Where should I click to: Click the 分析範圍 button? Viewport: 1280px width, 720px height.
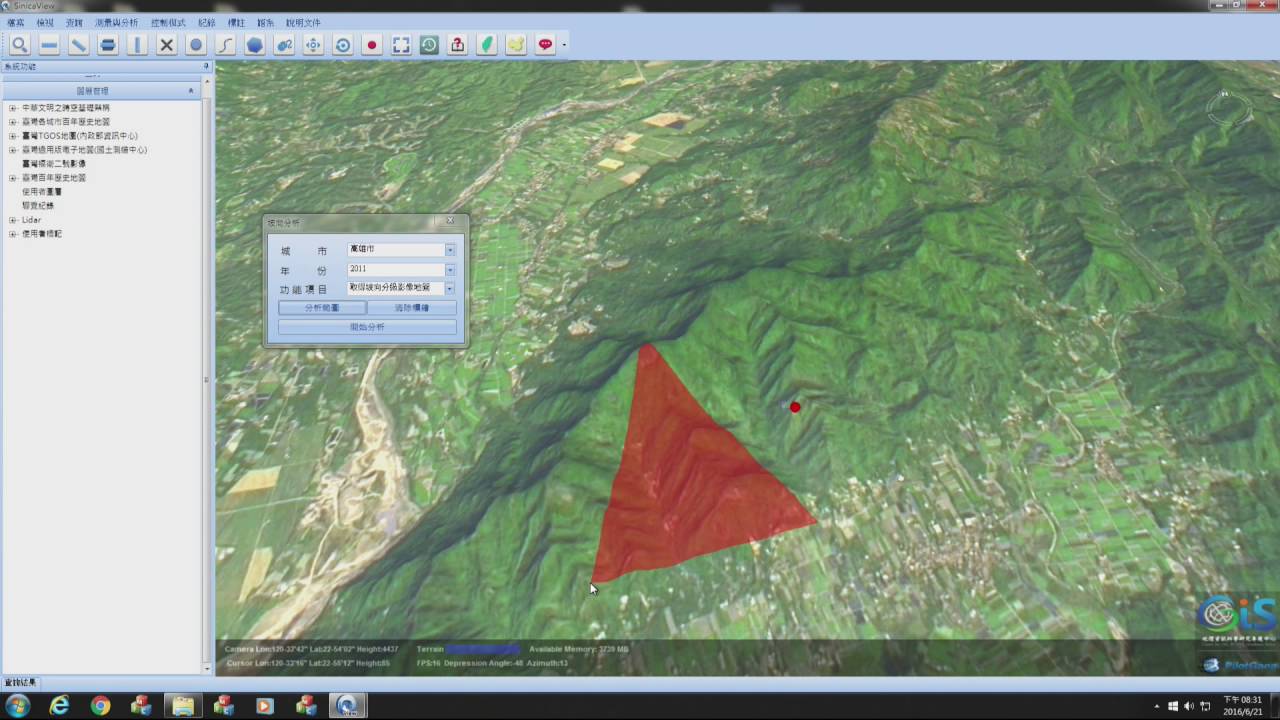(322, 308)
